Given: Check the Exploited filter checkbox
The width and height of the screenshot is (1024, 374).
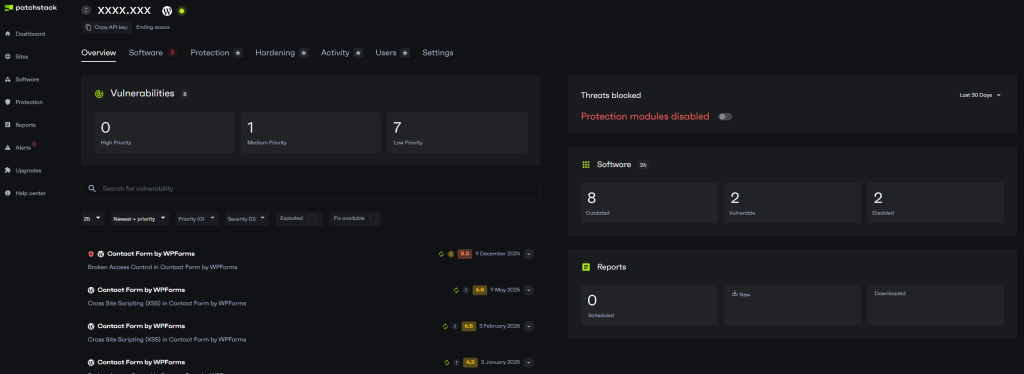Looking at the screenshot, I should pyautogui.click(x=312, y=219).
